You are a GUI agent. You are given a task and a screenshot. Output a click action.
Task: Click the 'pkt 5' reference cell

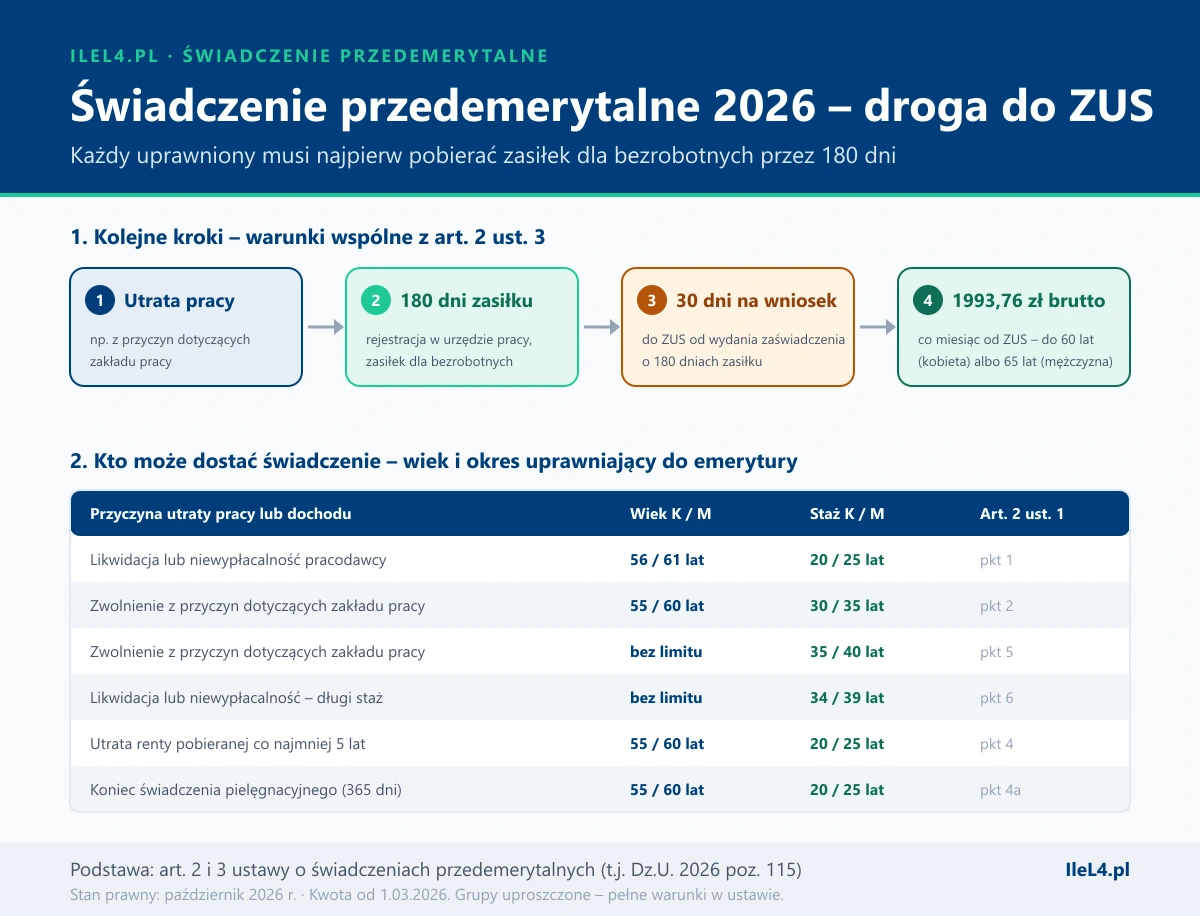[996, 652]
